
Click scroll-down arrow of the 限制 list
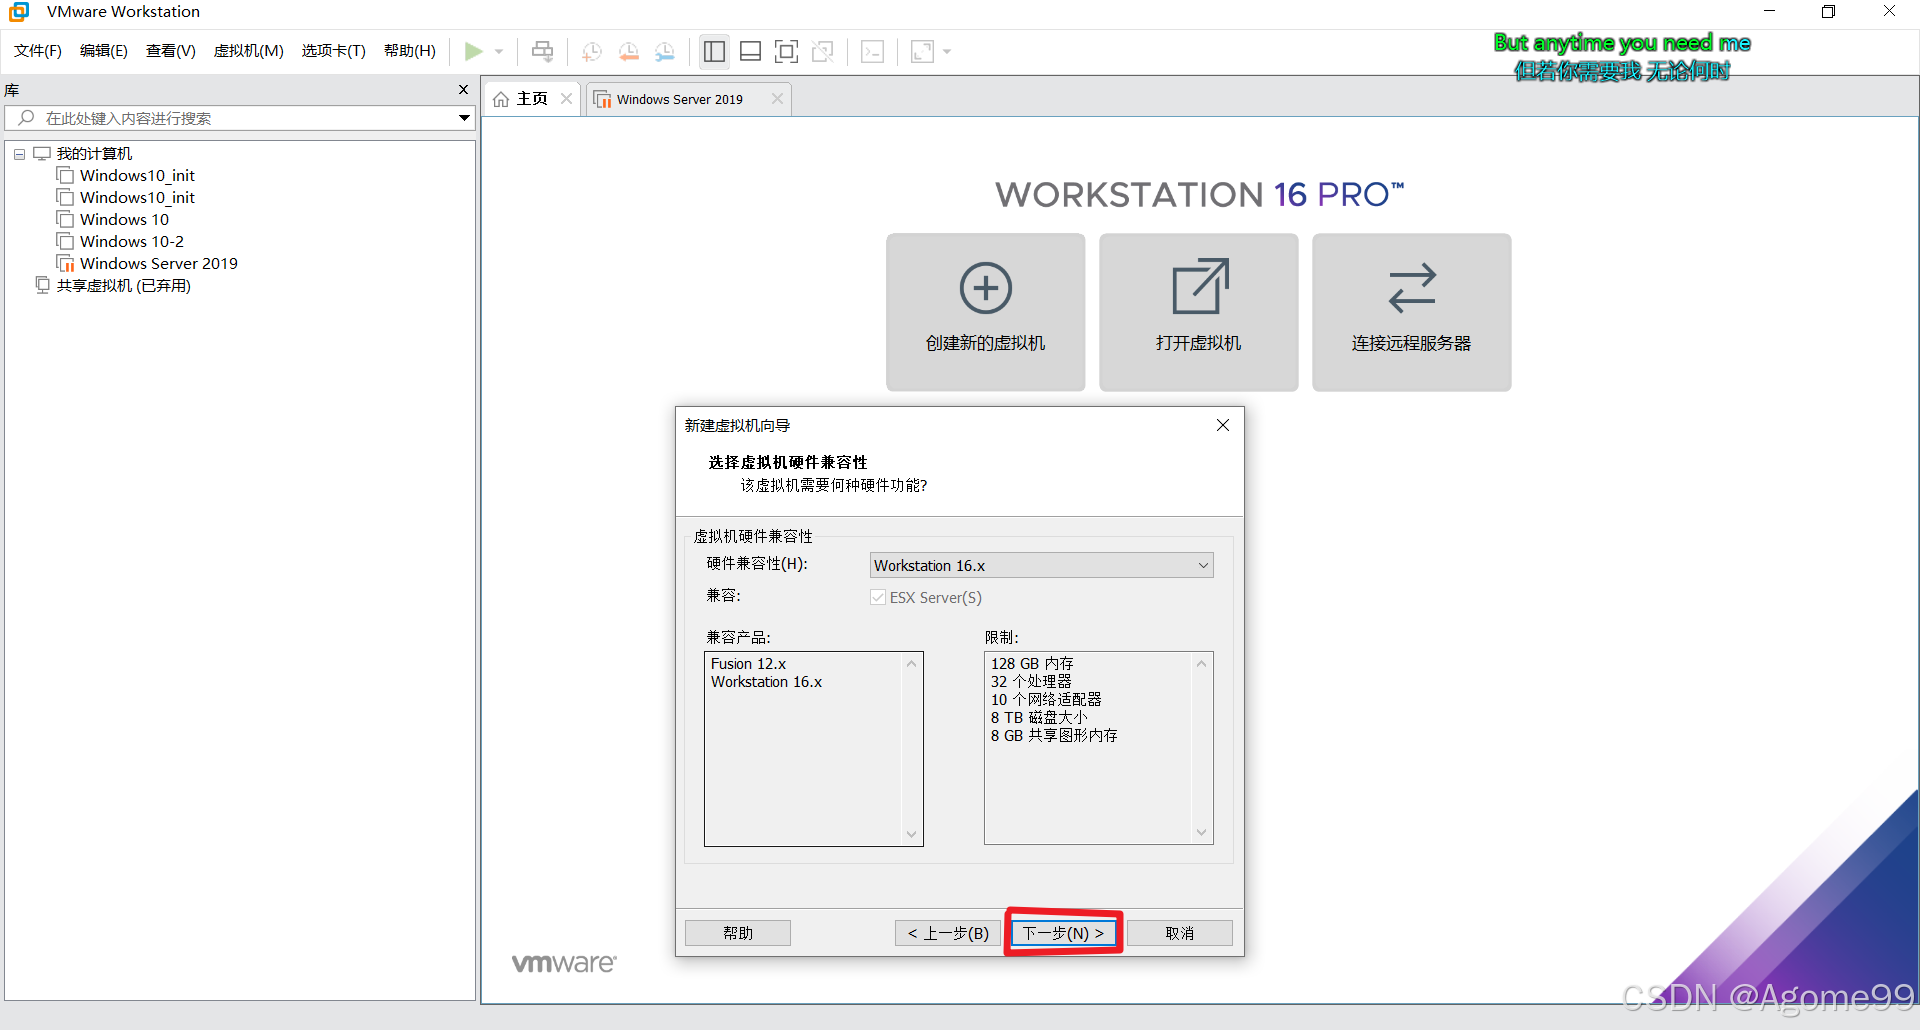pyautogui.click(x=1201, y=832)
